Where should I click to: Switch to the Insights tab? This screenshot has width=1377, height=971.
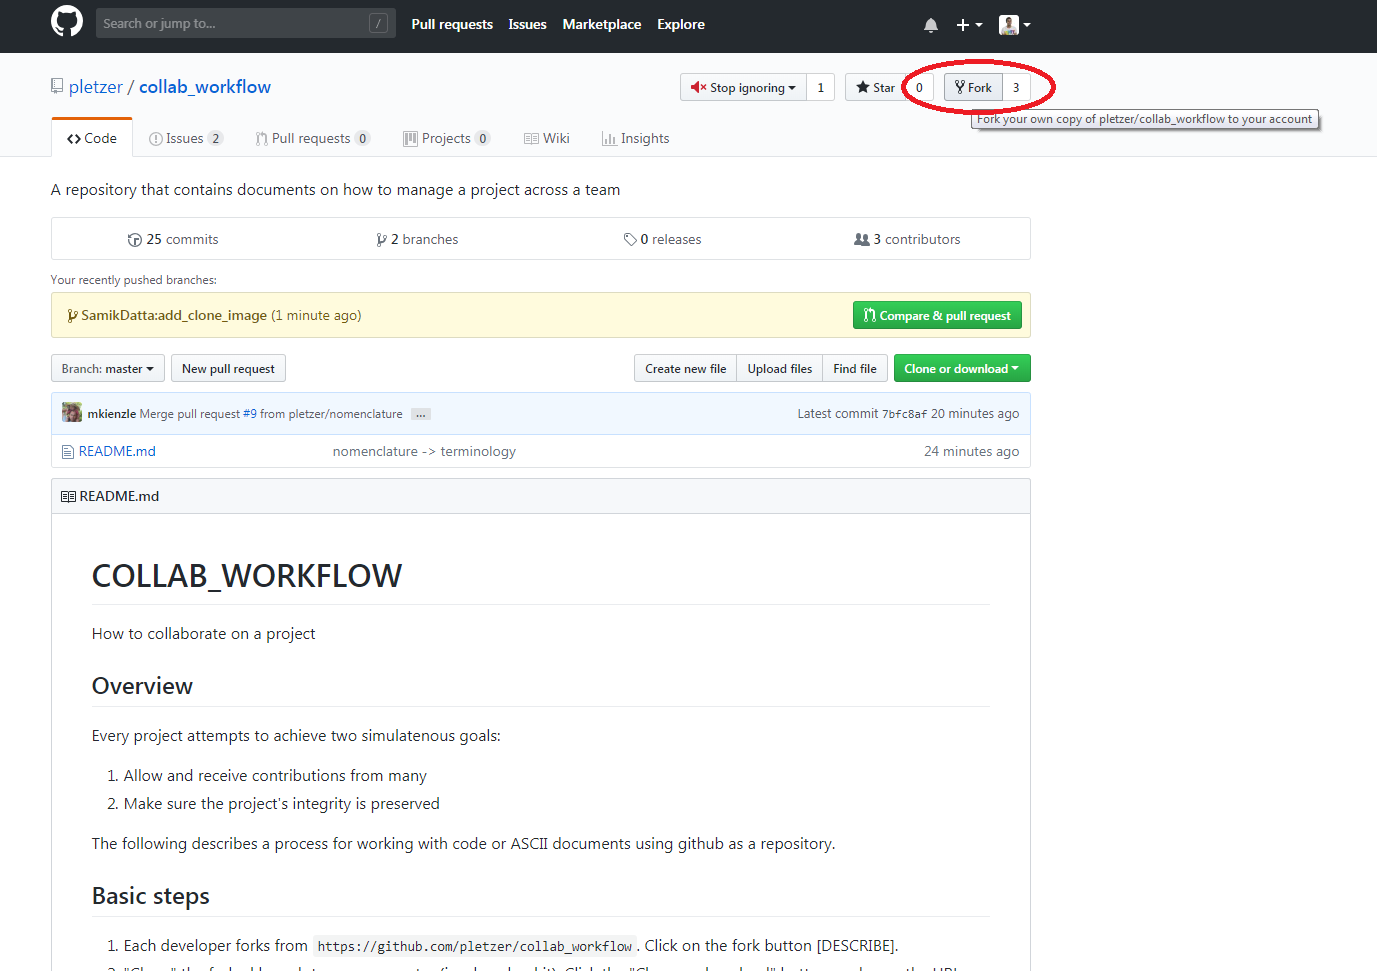click(x=636, y=138)
